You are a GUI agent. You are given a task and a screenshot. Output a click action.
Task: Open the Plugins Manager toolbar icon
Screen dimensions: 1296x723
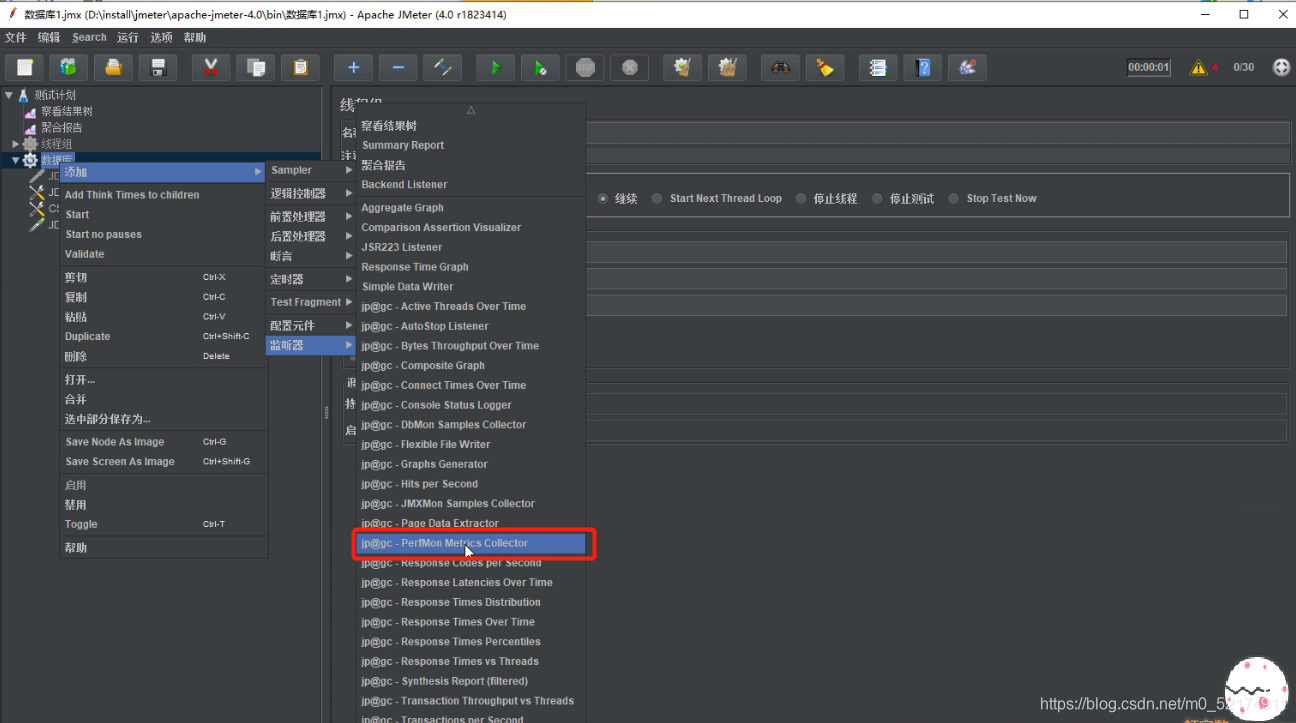[x=967, y=67]
